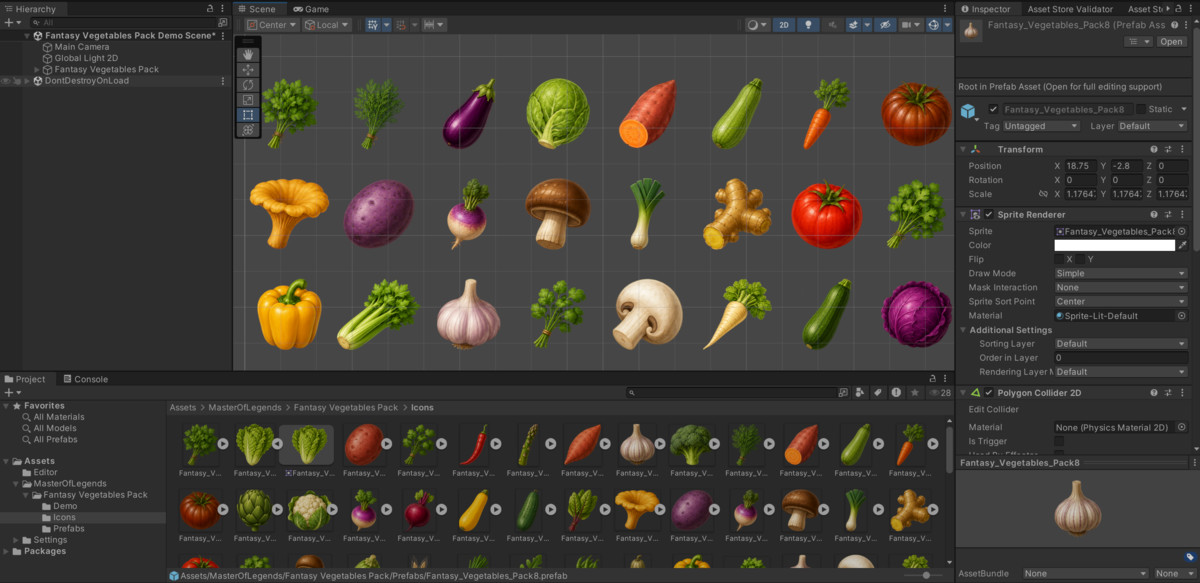Click the prefab cube icon in Inspector
Screen dimensions: 1200x583
(968, 111)
